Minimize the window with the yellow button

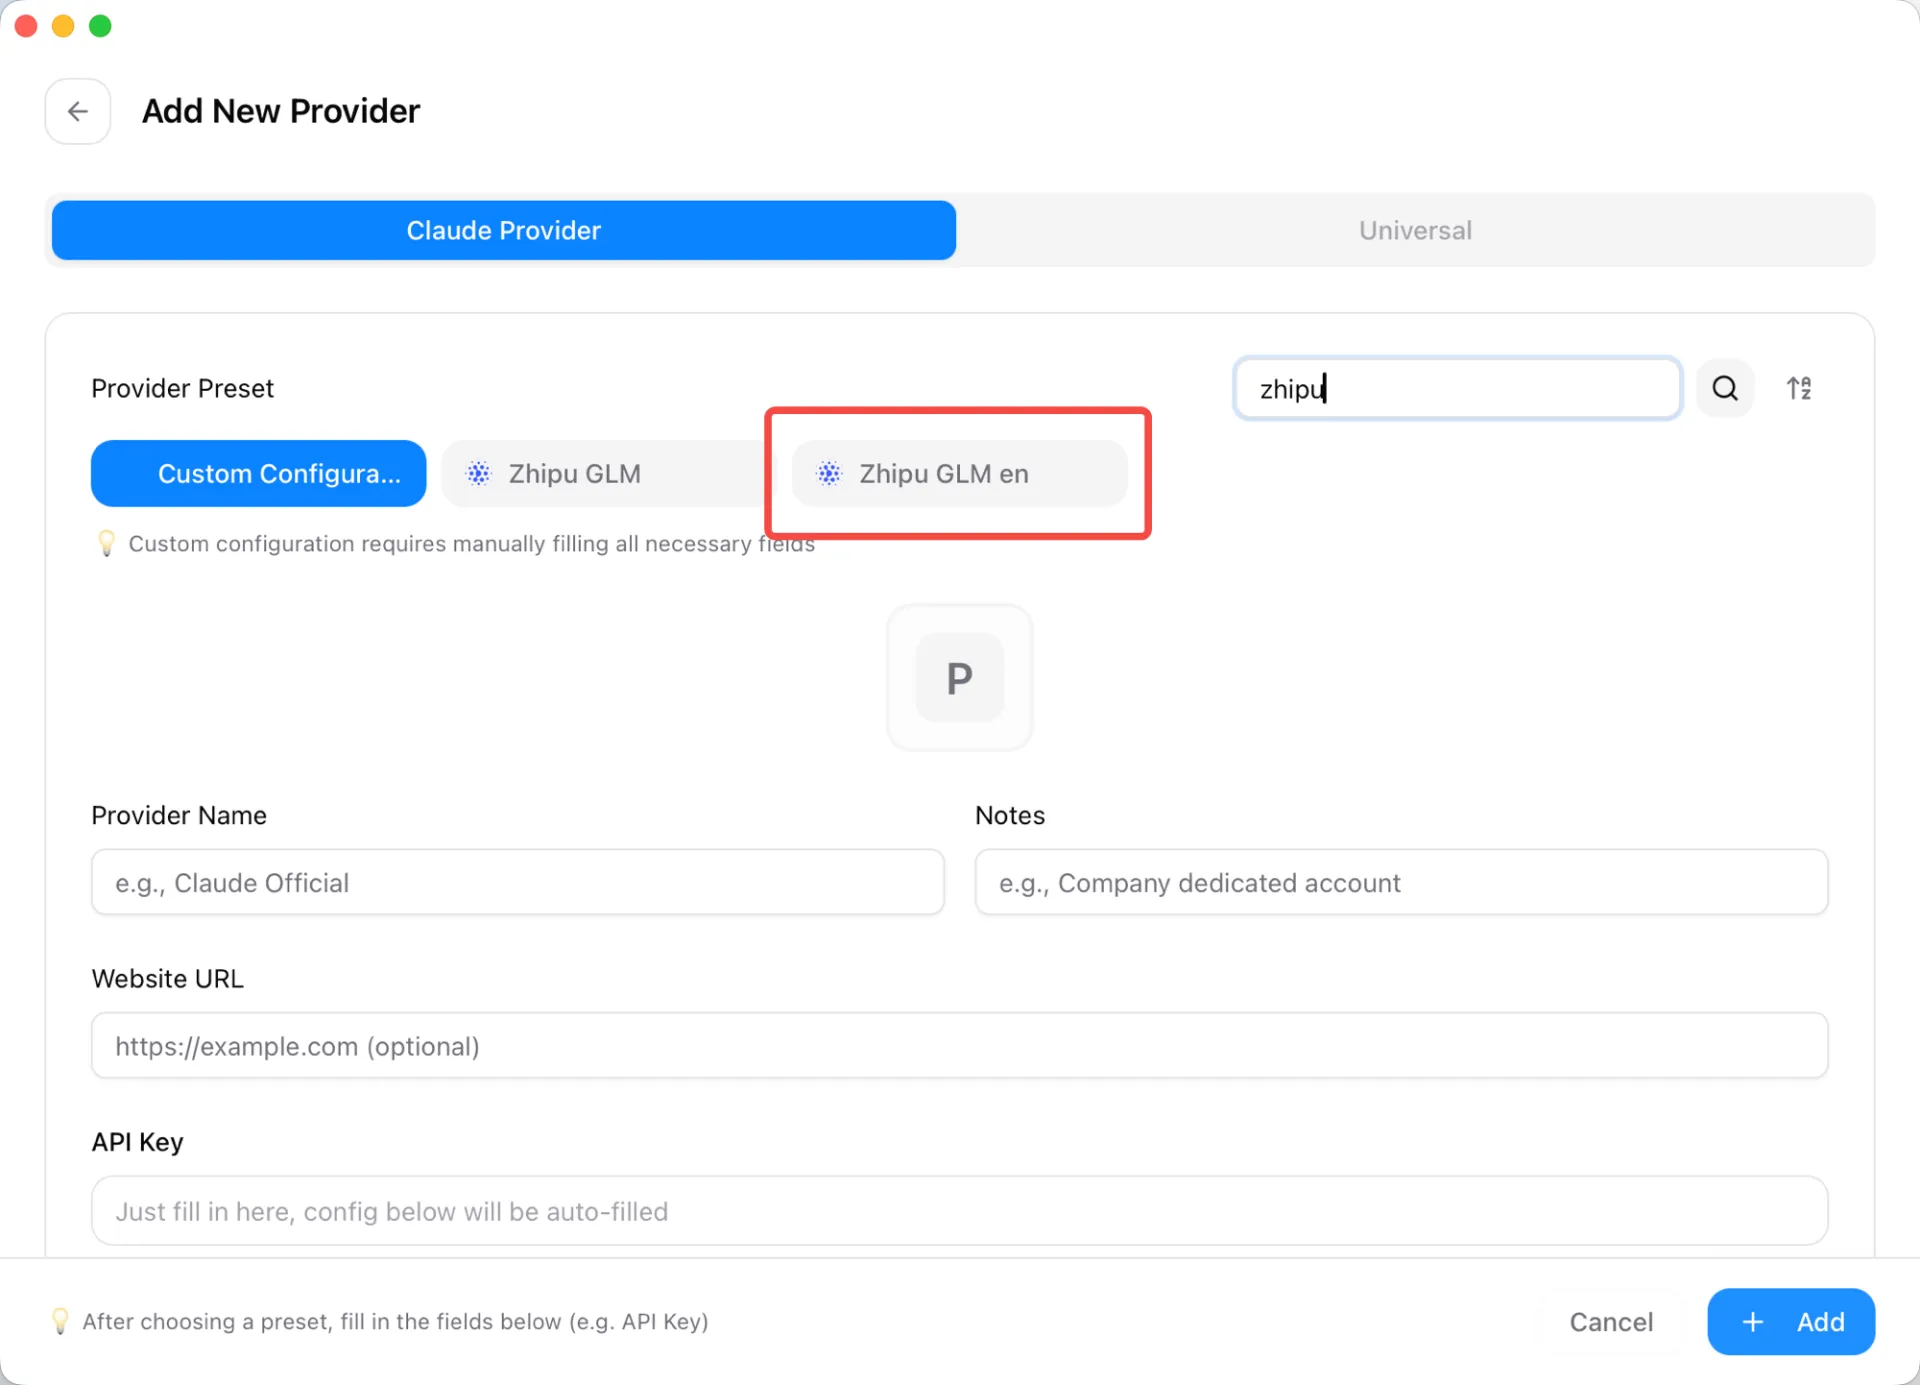coord(63,26)
